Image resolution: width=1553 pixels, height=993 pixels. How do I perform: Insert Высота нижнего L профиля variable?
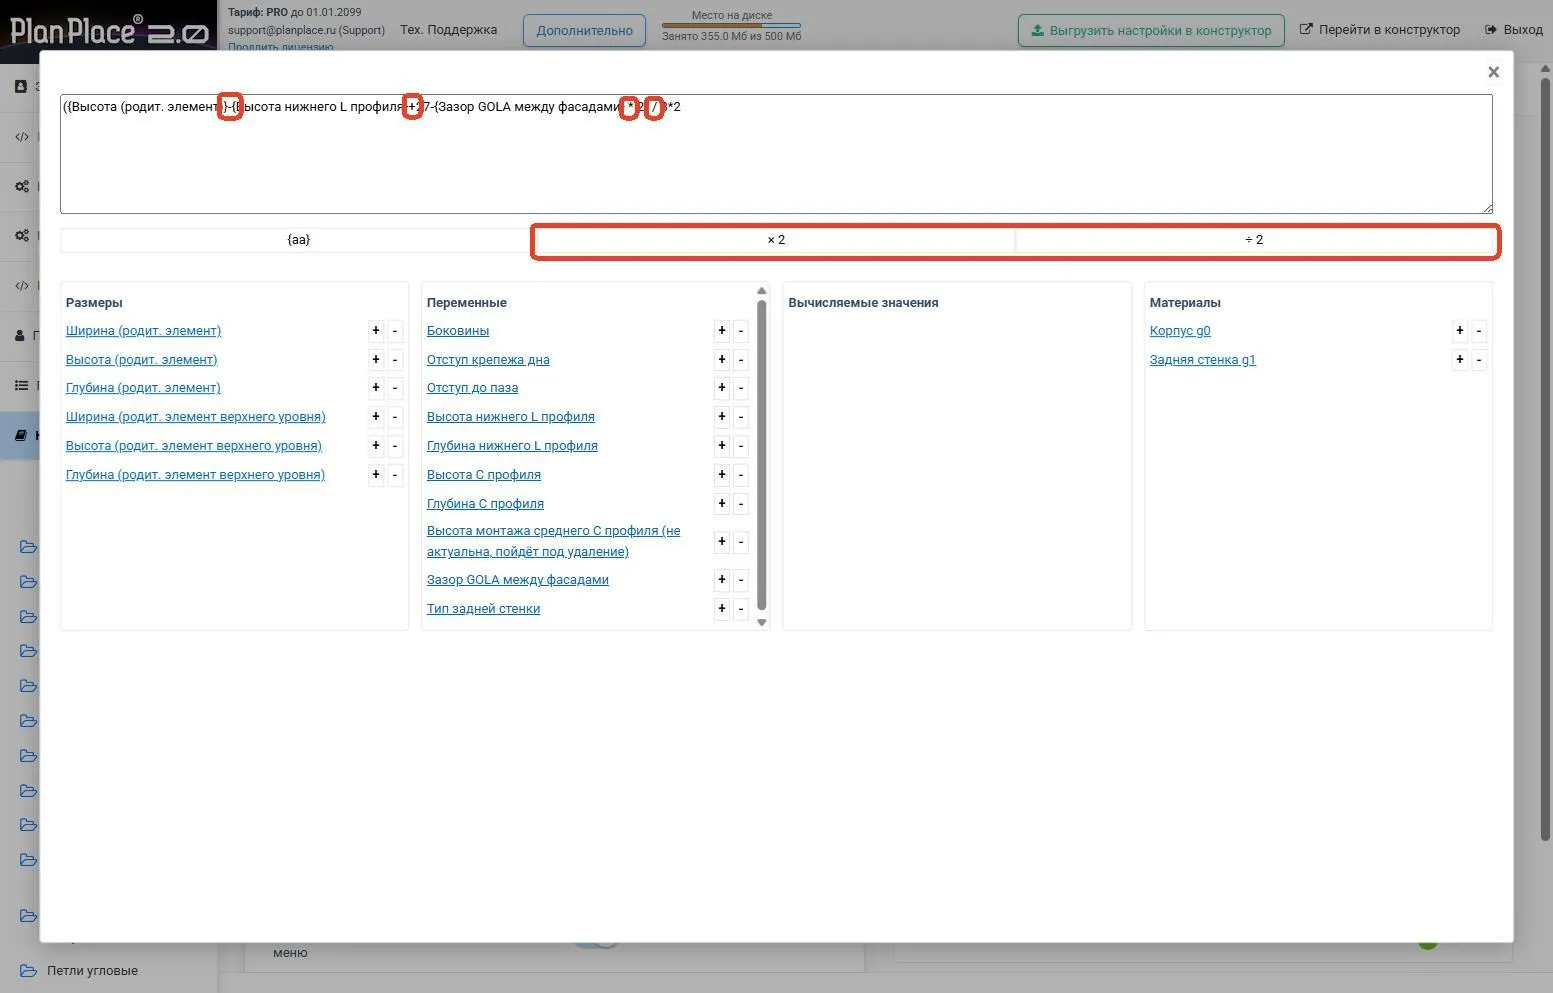[x=511, y=417]
